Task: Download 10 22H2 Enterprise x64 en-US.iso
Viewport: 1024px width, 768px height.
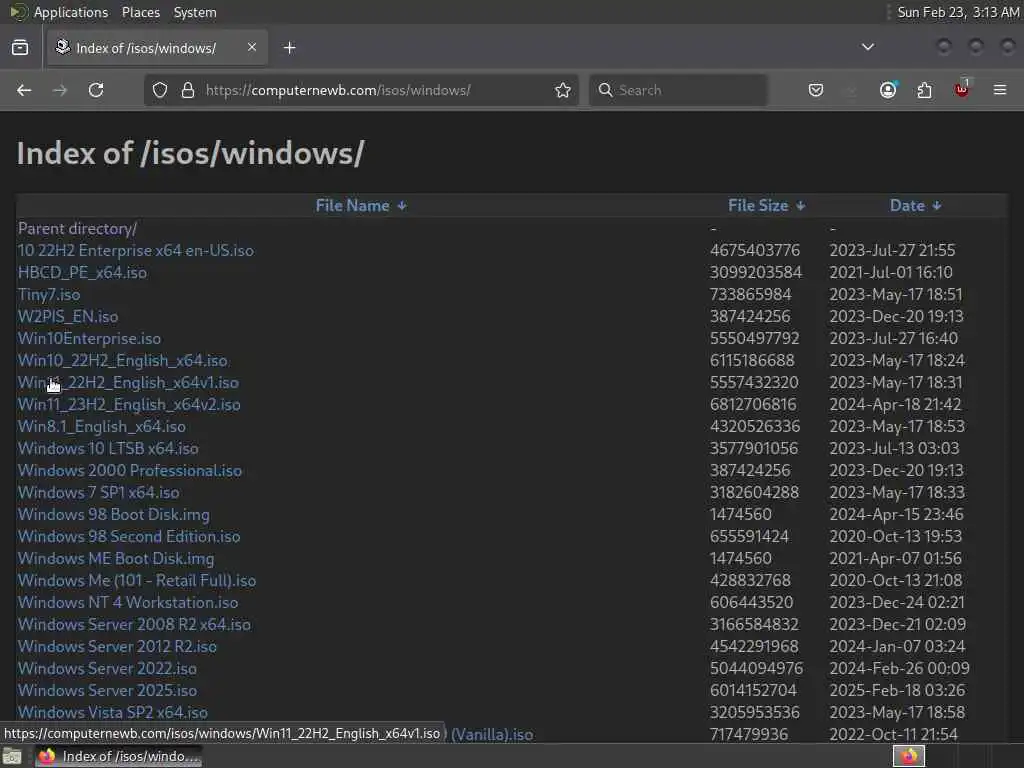Action: (x=136, y=251)
